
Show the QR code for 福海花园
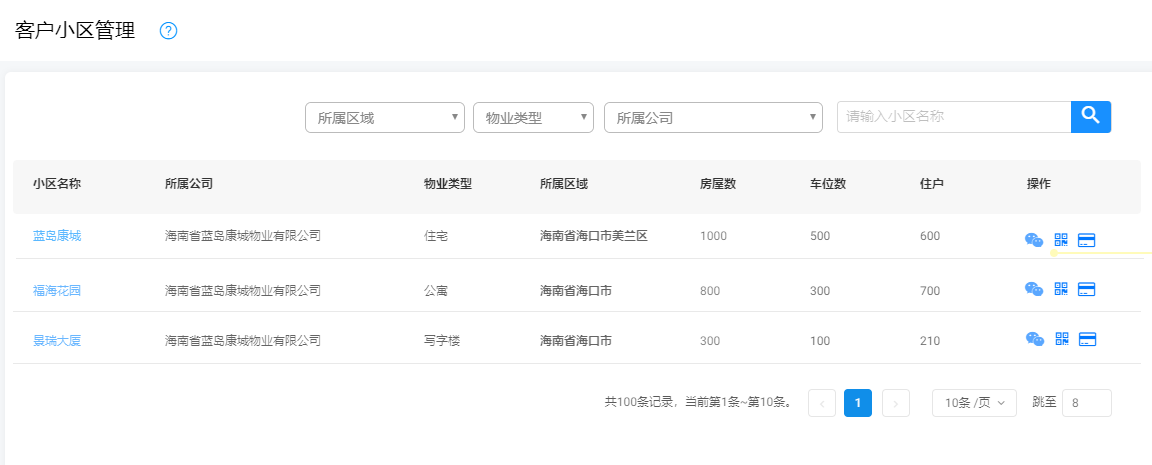[1061, 289]
